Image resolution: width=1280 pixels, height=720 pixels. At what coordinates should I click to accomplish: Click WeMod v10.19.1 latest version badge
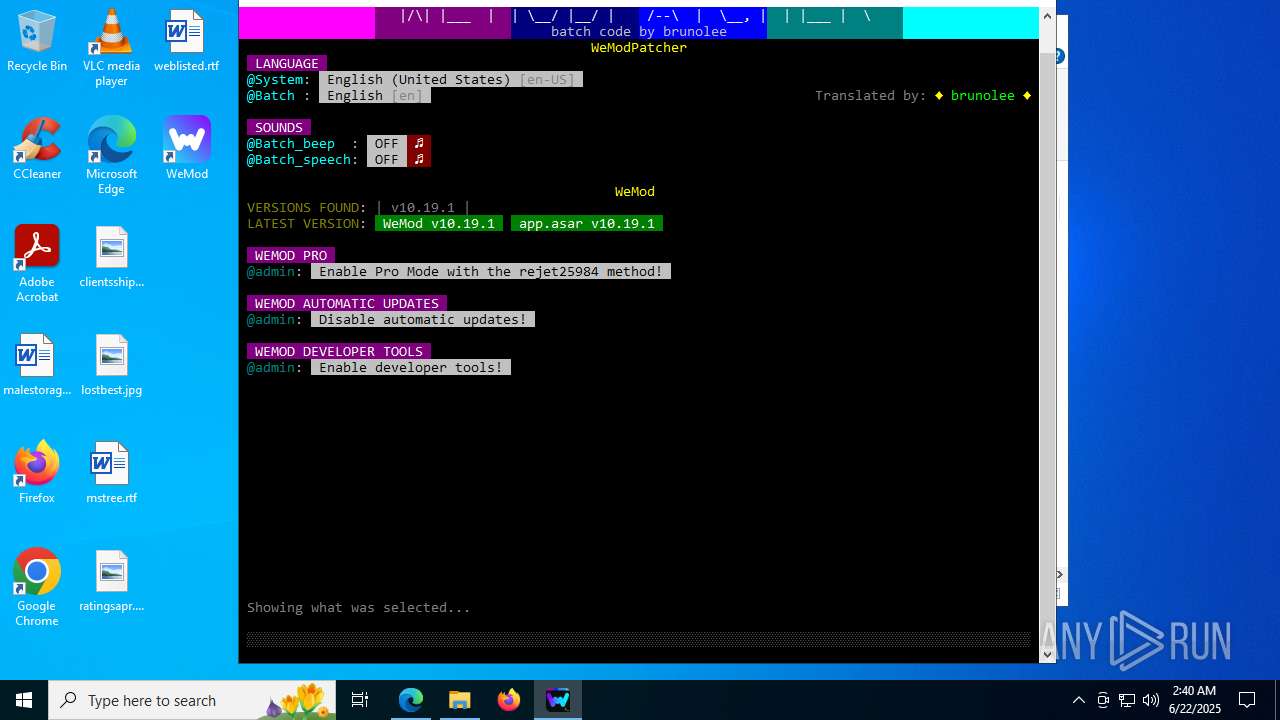[439, 223]
